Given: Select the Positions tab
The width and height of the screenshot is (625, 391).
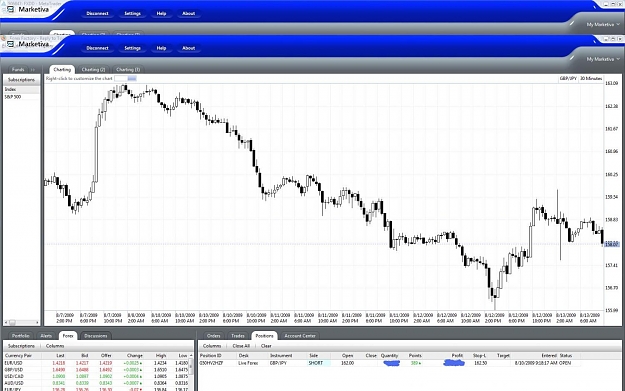Looking at the screenshot, I should coord(264,336).
